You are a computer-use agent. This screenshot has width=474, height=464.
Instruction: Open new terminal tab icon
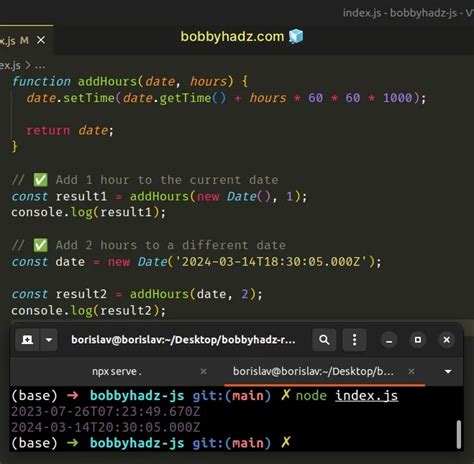point(27,340)
